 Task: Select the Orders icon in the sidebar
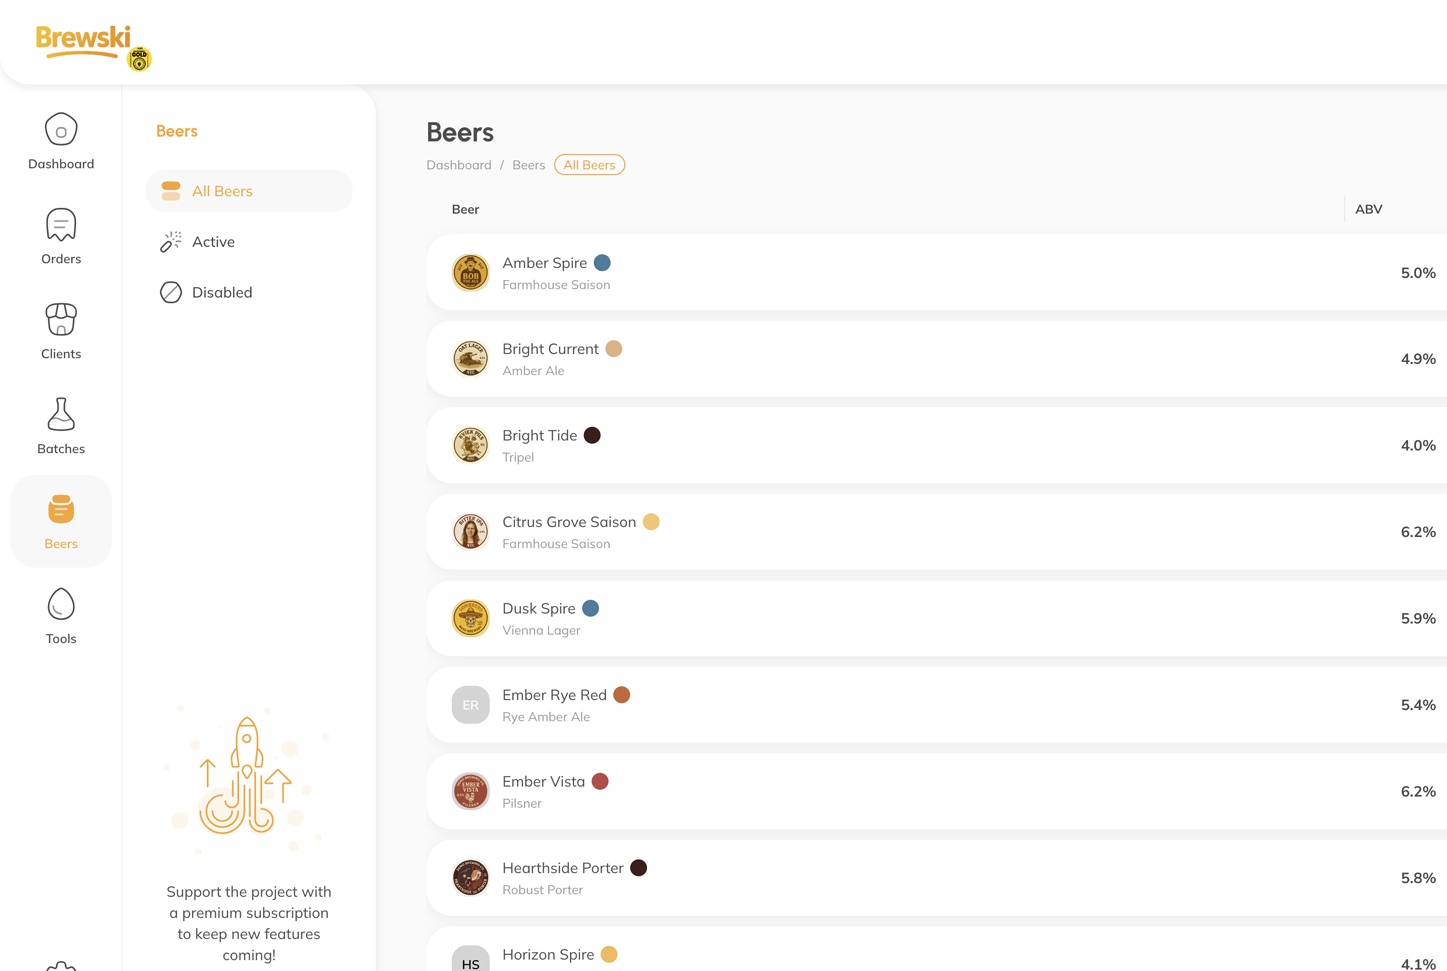point(61,235)
